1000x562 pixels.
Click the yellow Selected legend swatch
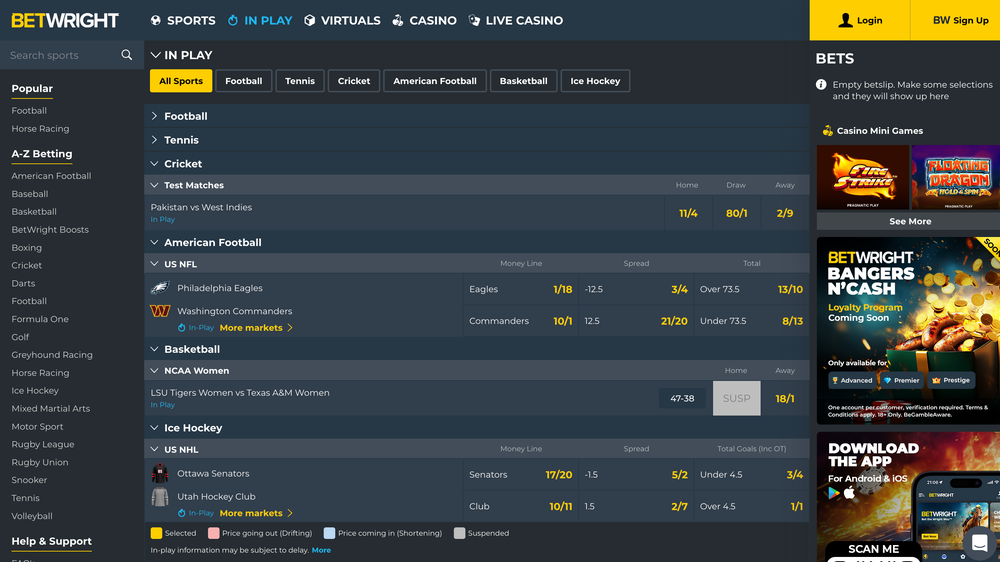click(x=156, y=533)
